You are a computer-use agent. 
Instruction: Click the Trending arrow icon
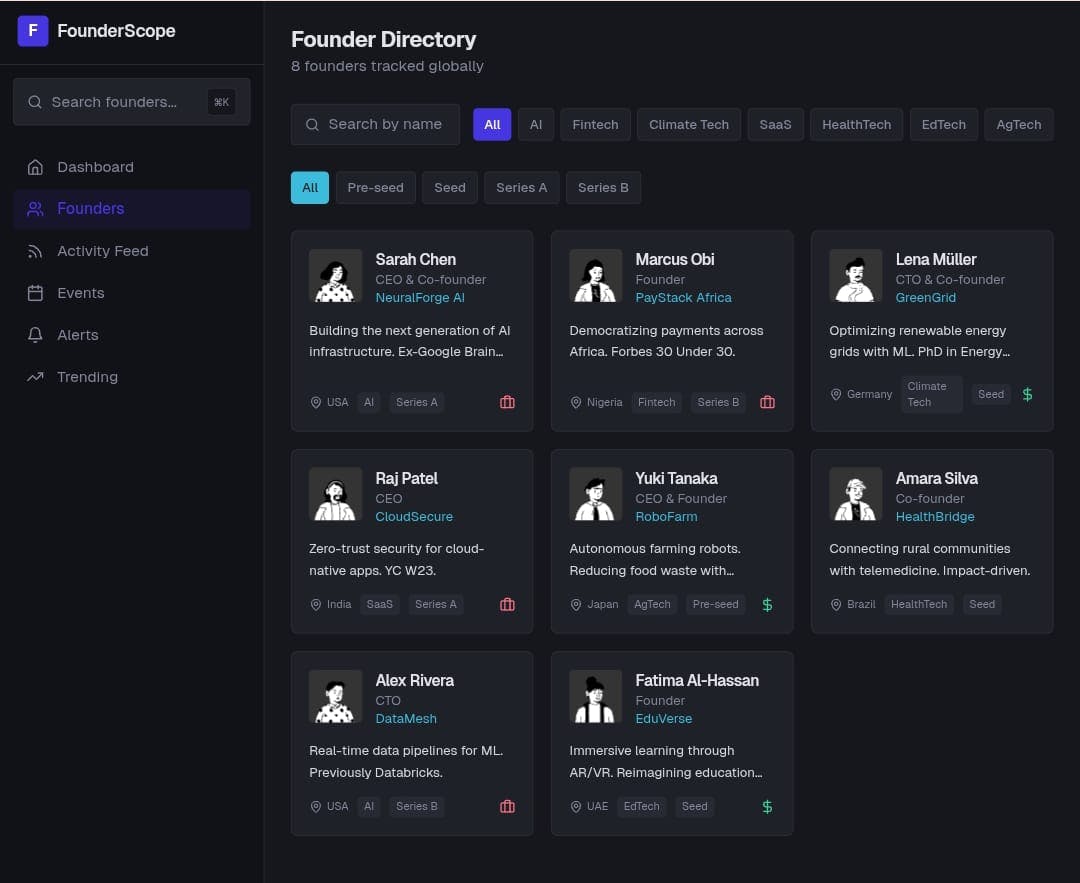coord(35,377)
